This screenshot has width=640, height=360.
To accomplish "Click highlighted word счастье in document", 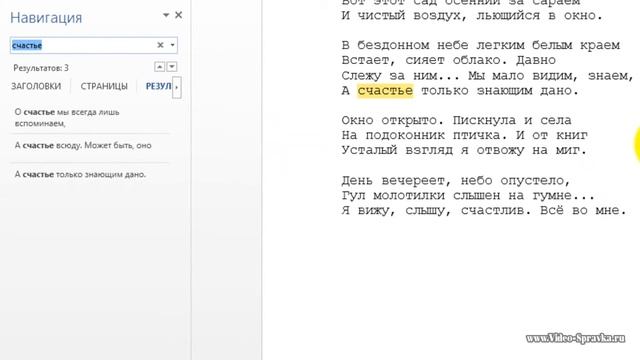I will coord(385,91).
